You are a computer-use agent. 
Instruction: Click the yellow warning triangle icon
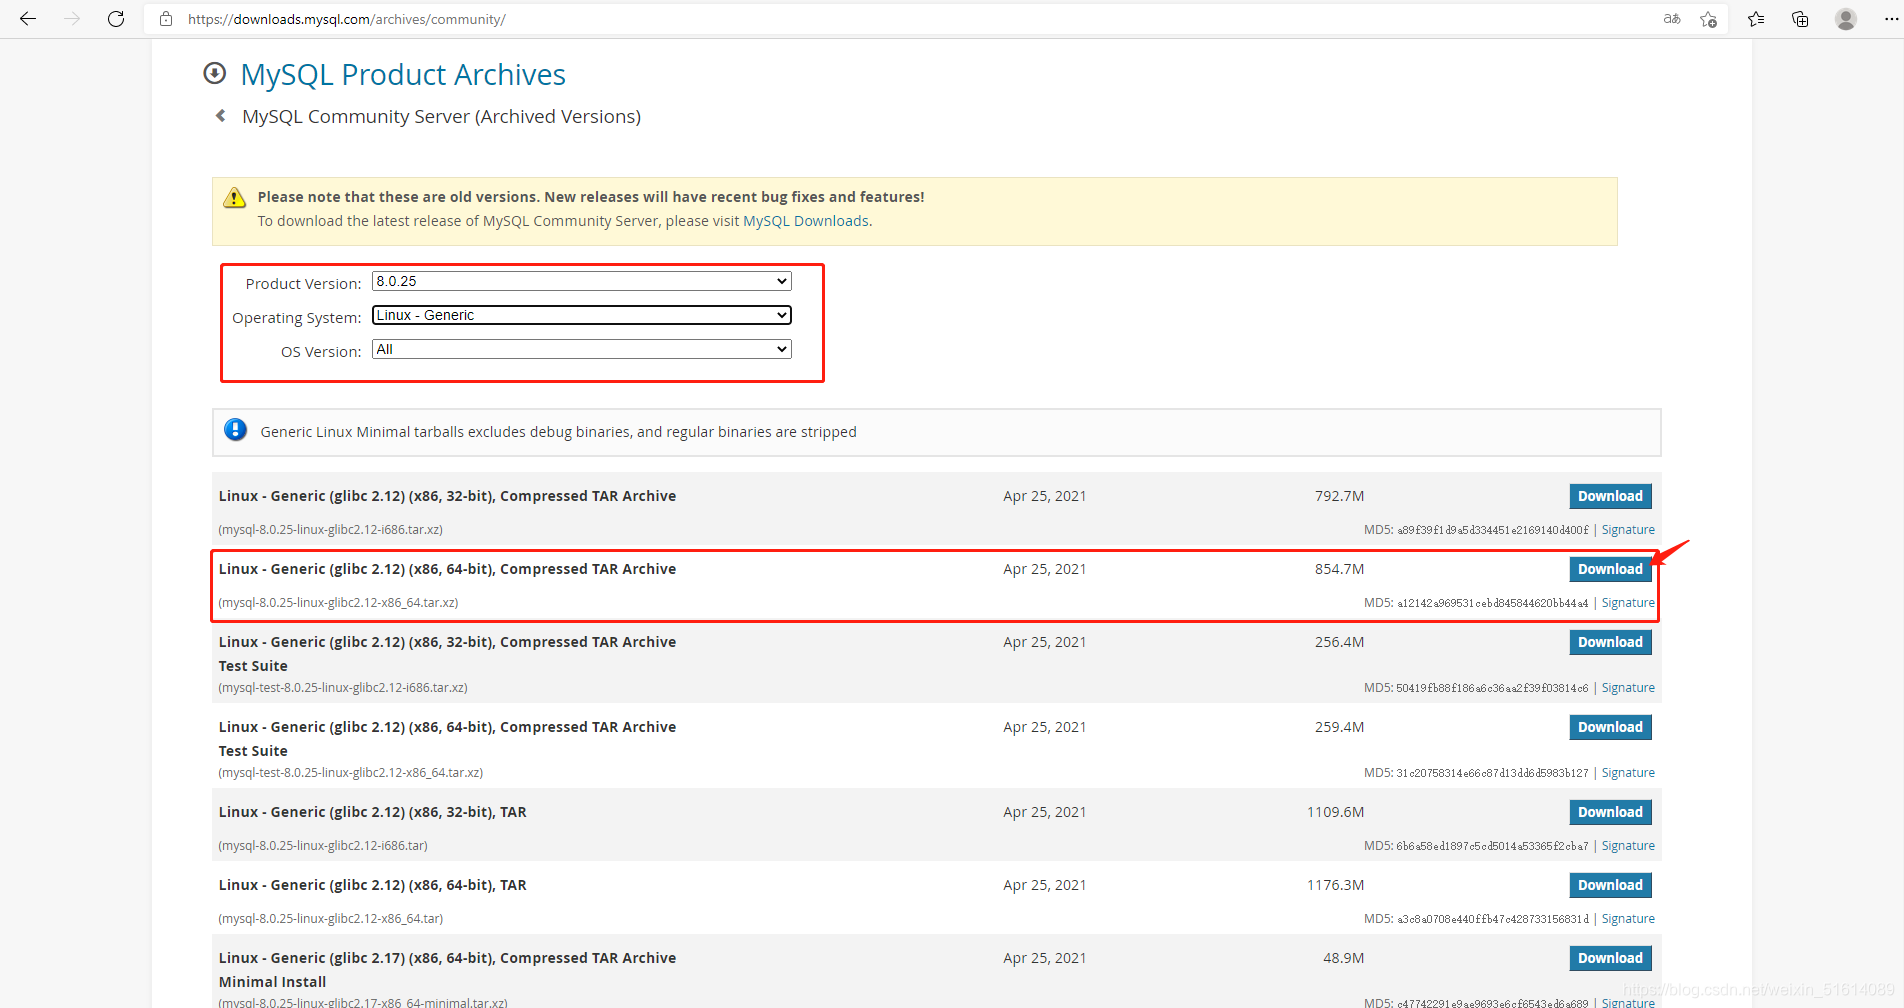(x=235, y=197)
